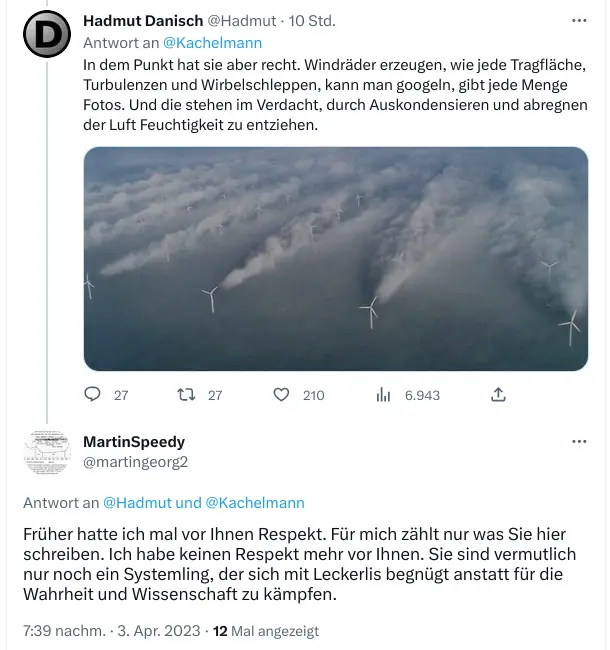Open more options on Hadmut Danisch tweet
Screen dimensions: 610x650
[x=579, y=20]
